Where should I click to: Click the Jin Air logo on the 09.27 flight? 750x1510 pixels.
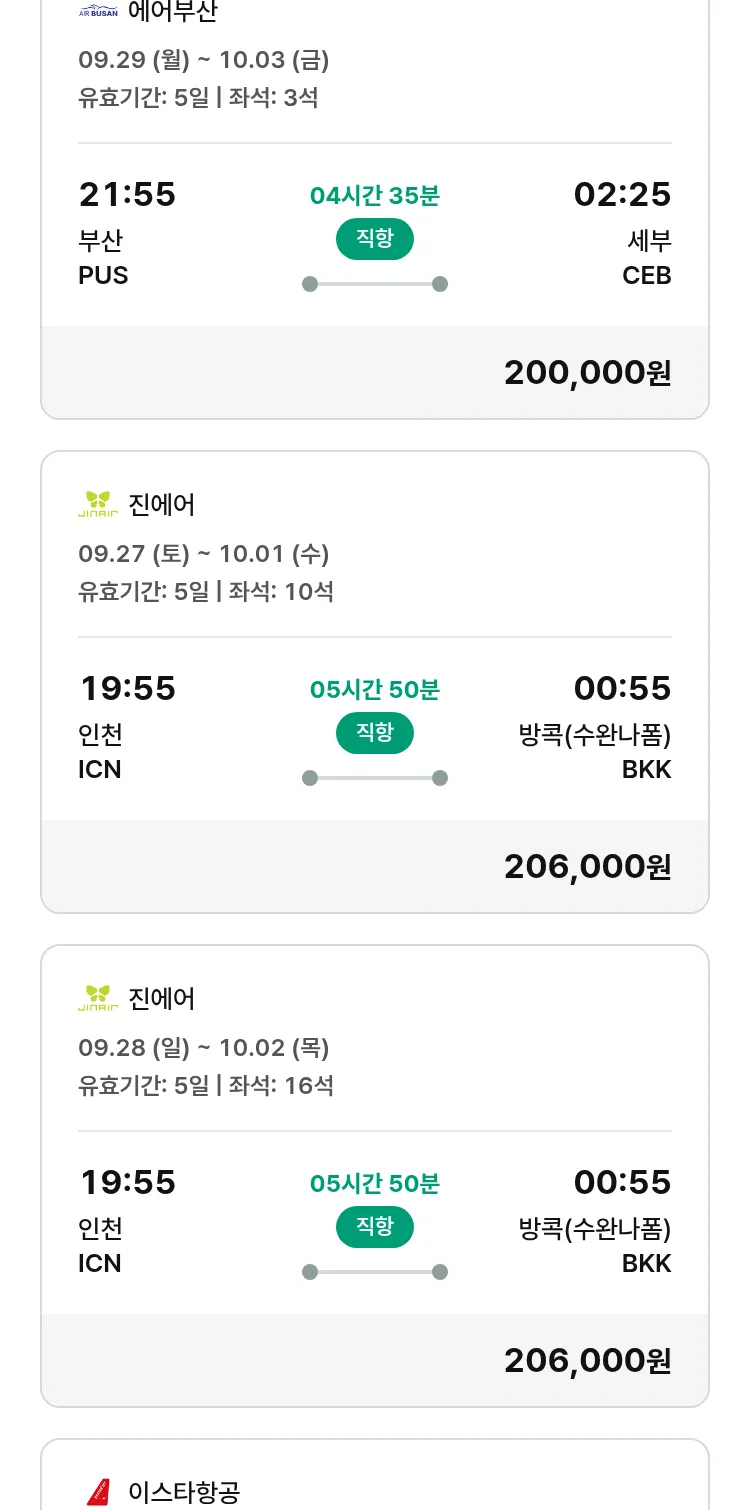(98, 504)
